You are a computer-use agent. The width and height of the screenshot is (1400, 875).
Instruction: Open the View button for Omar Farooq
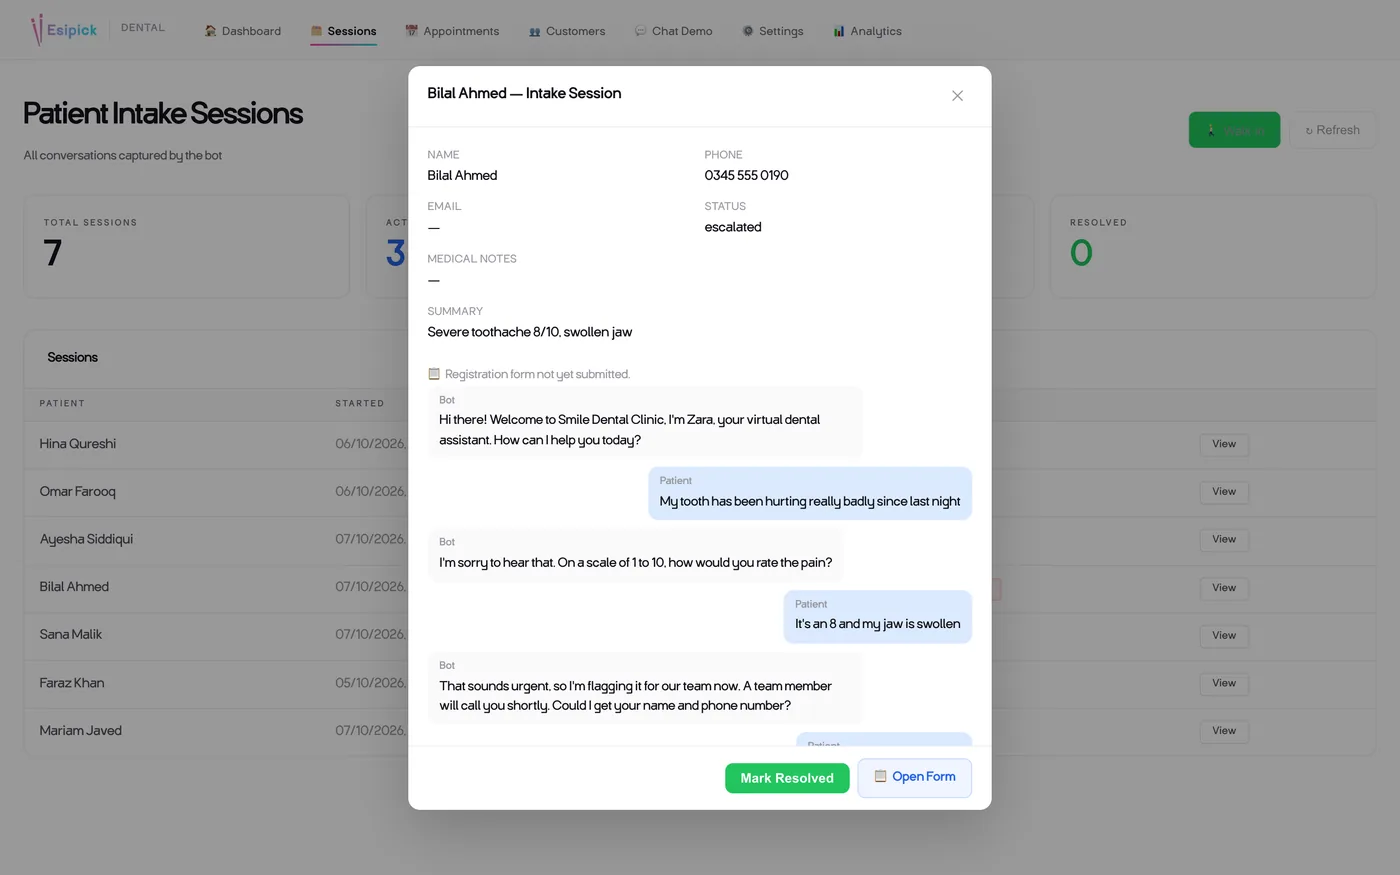click(x=1224, y=492)
